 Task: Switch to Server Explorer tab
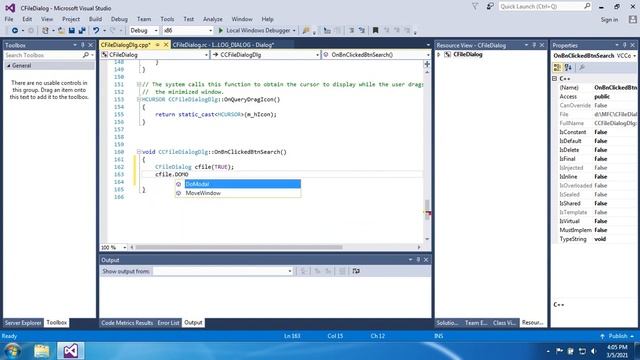tap(23, 323)
